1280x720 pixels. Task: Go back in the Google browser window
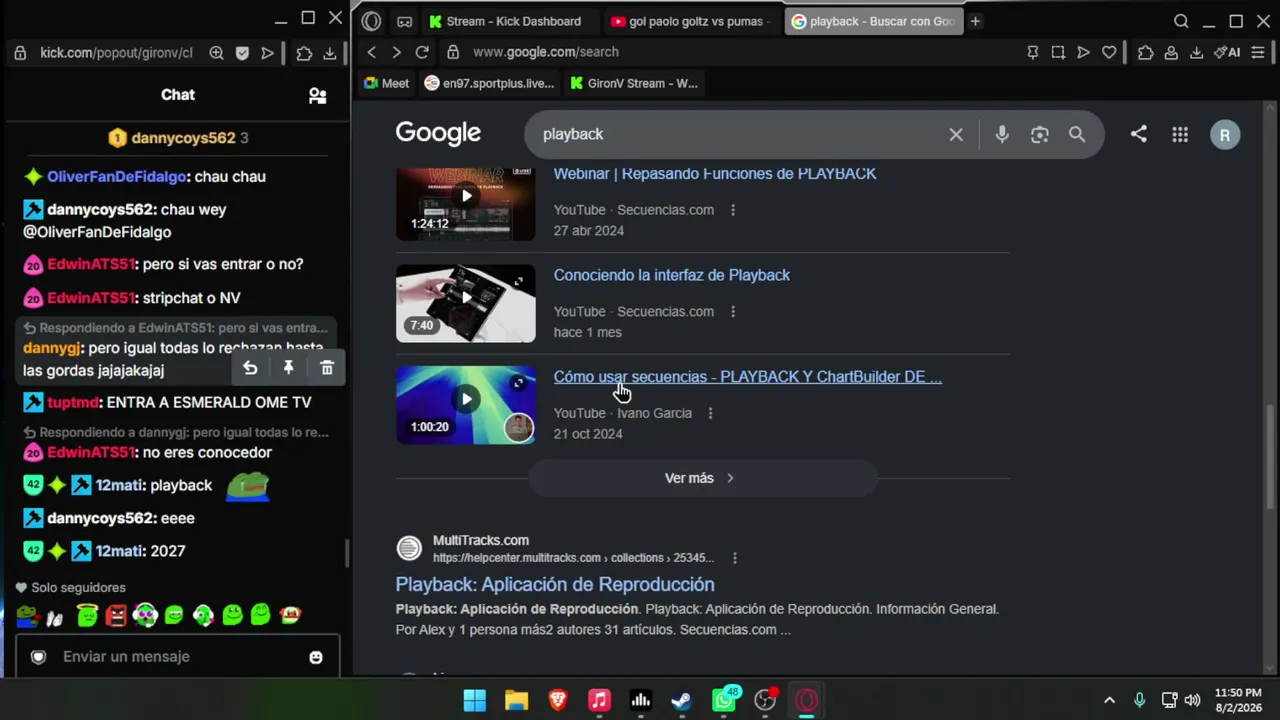tap(372, 52)
